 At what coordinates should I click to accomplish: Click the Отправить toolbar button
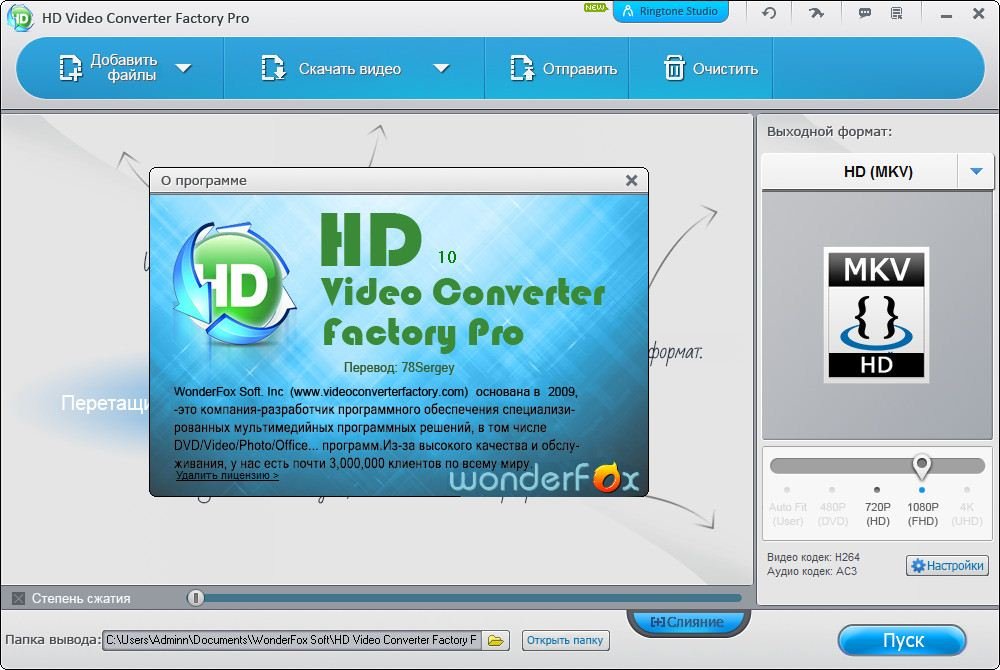point(564,69)
